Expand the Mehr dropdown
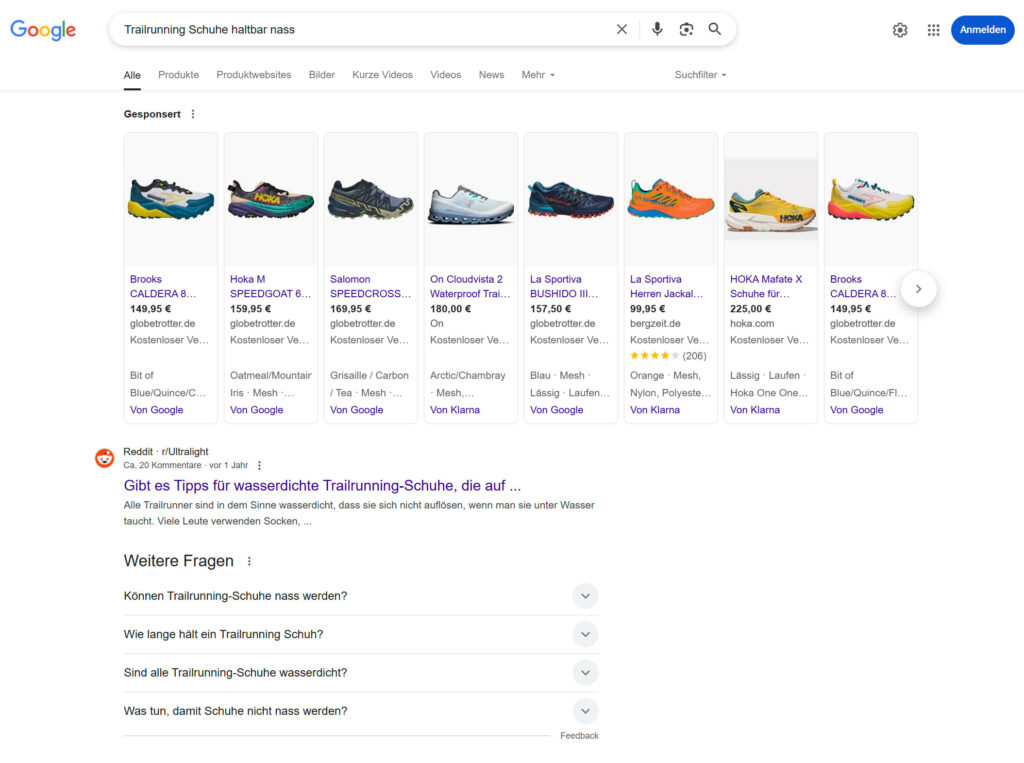Viewport: 1024px width, 763px height. tap(538, 75)
